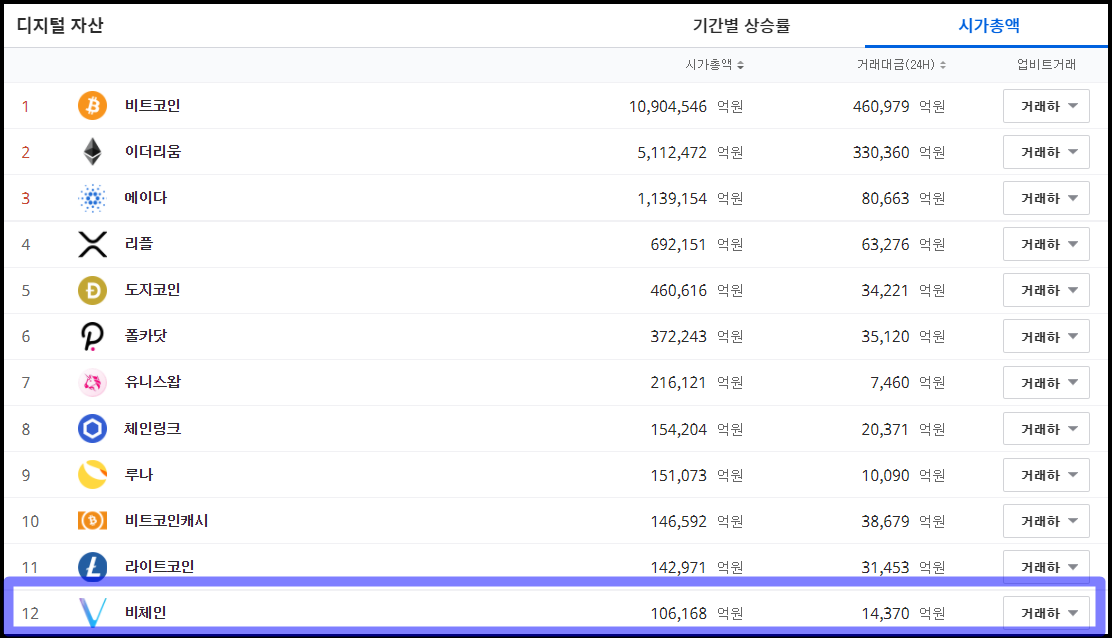Open the 에이다 asset name link
Image resolution: width=1112 pixels, height=638 pixels.
tap(145, 198)
